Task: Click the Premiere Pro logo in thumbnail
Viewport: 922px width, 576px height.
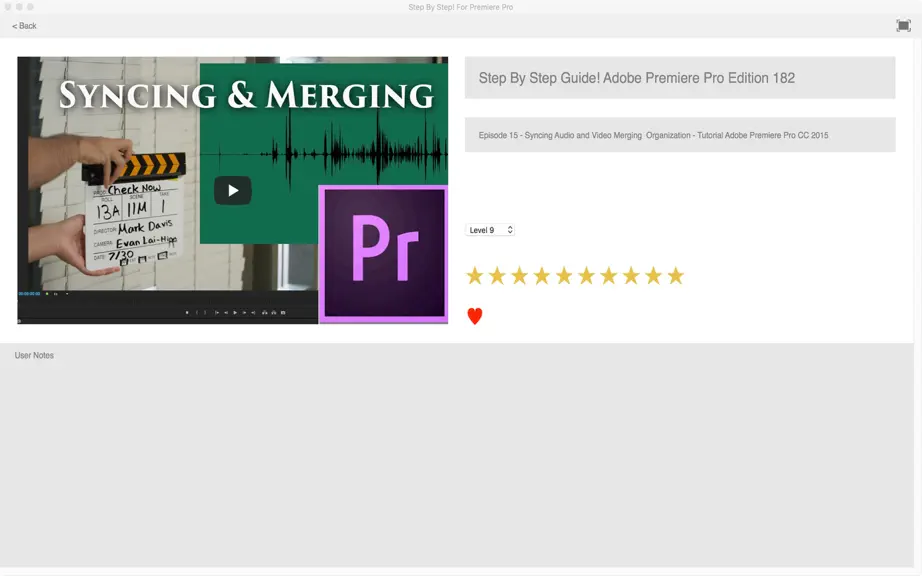Action: pyautogui.click(x=383, y=254)
